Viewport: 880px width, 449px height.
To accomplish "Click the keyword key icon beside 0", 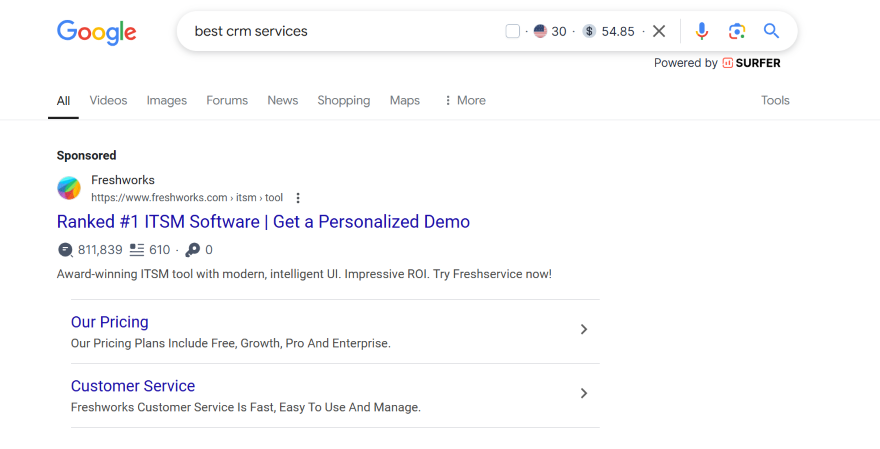I will [192, 250].
